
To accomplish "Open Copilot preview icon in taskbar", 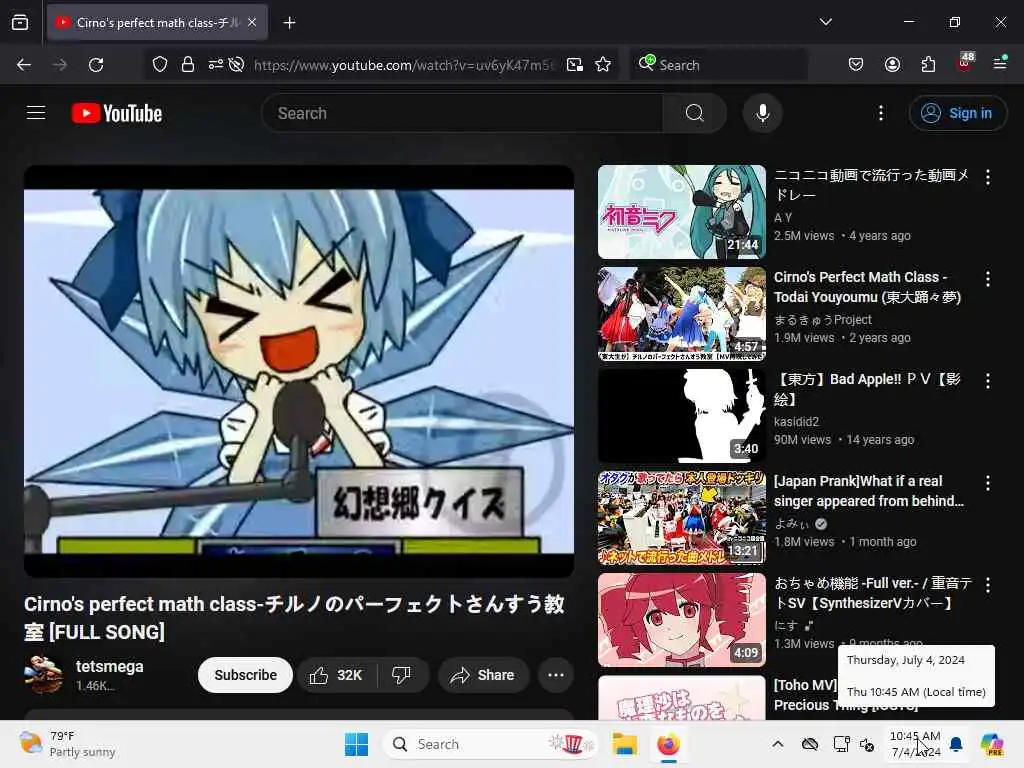I will [992, 744].
